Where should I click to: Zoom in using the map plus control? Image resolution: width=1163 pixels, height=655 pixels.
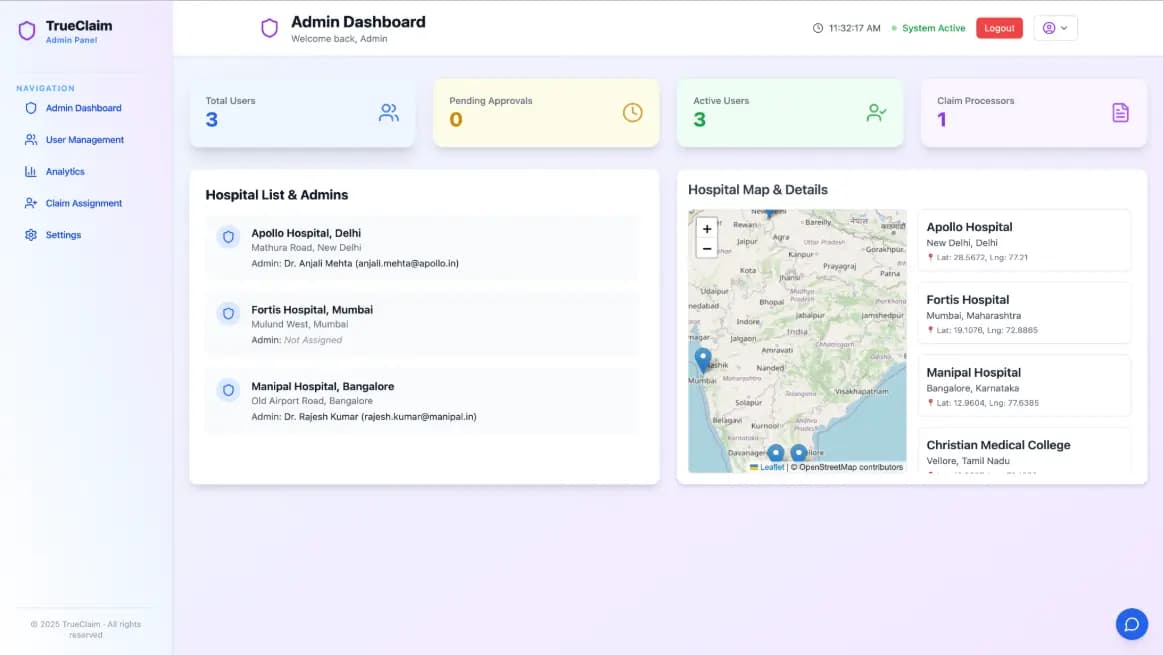pos(707,228)
